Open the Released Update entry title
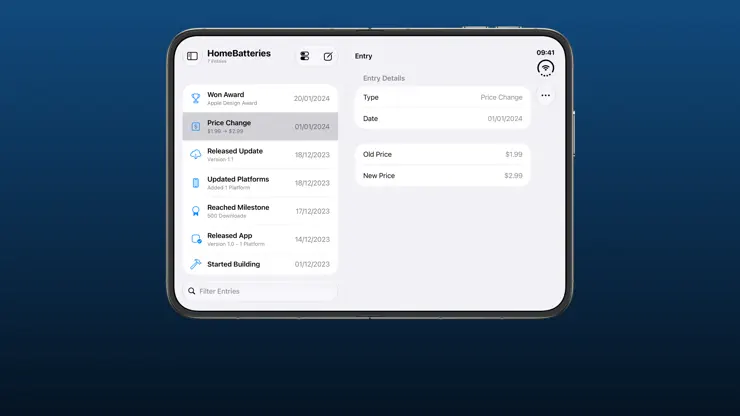 click(x=235, y=151)
